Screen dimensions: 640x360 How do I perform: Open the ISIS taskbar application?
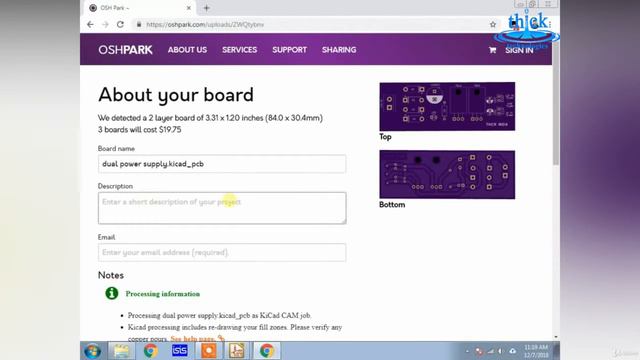(x=180, y=351)
